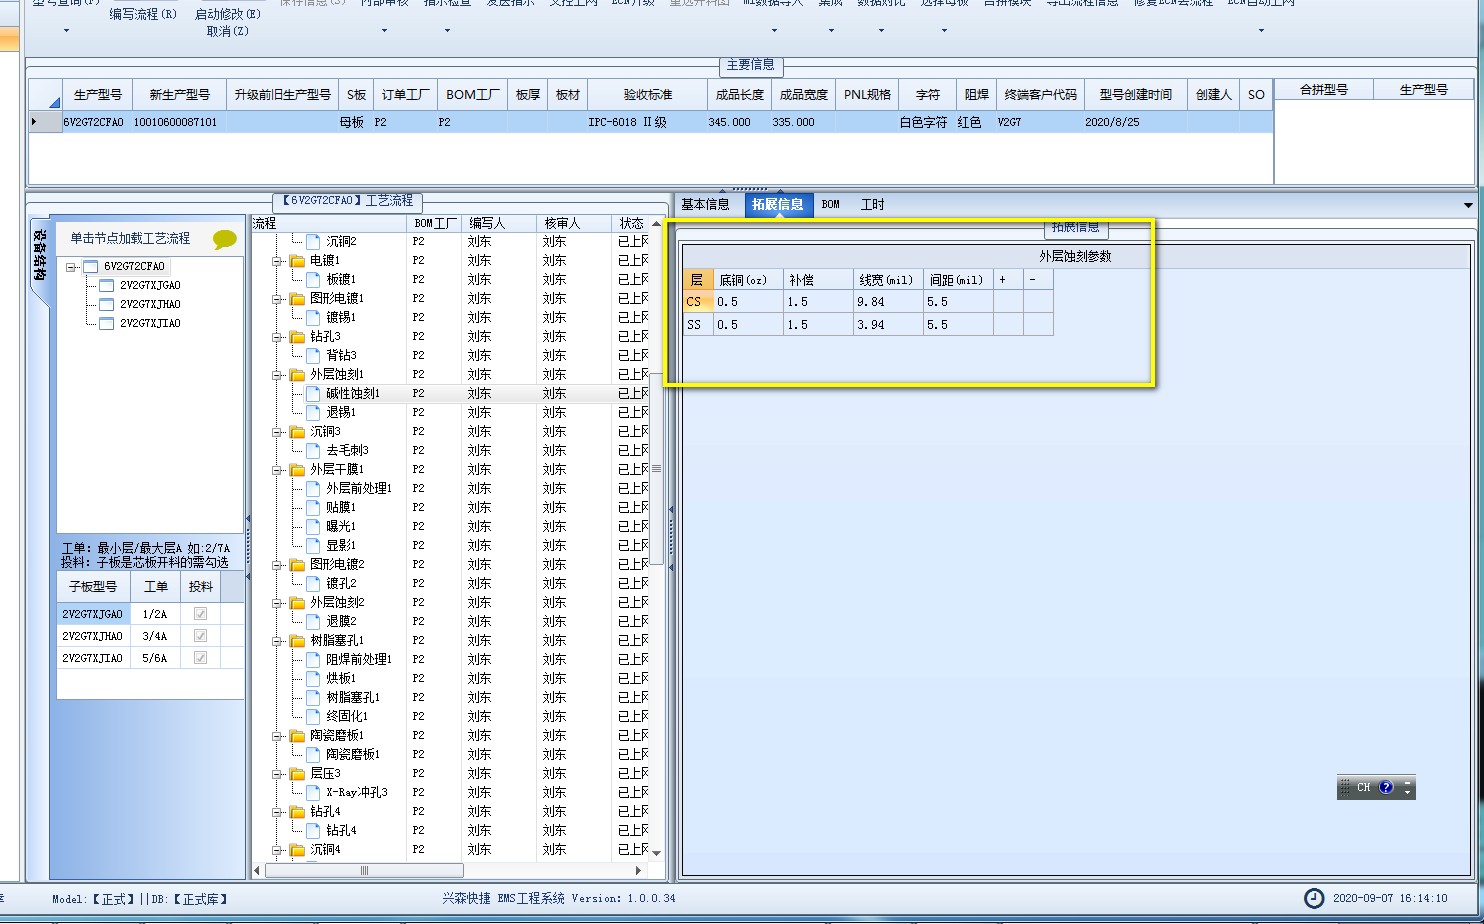Screen dimensions: 1484x924
Task: Click the 线宽(mil) cell 9.84 in CS row
Action: (889, 302)
